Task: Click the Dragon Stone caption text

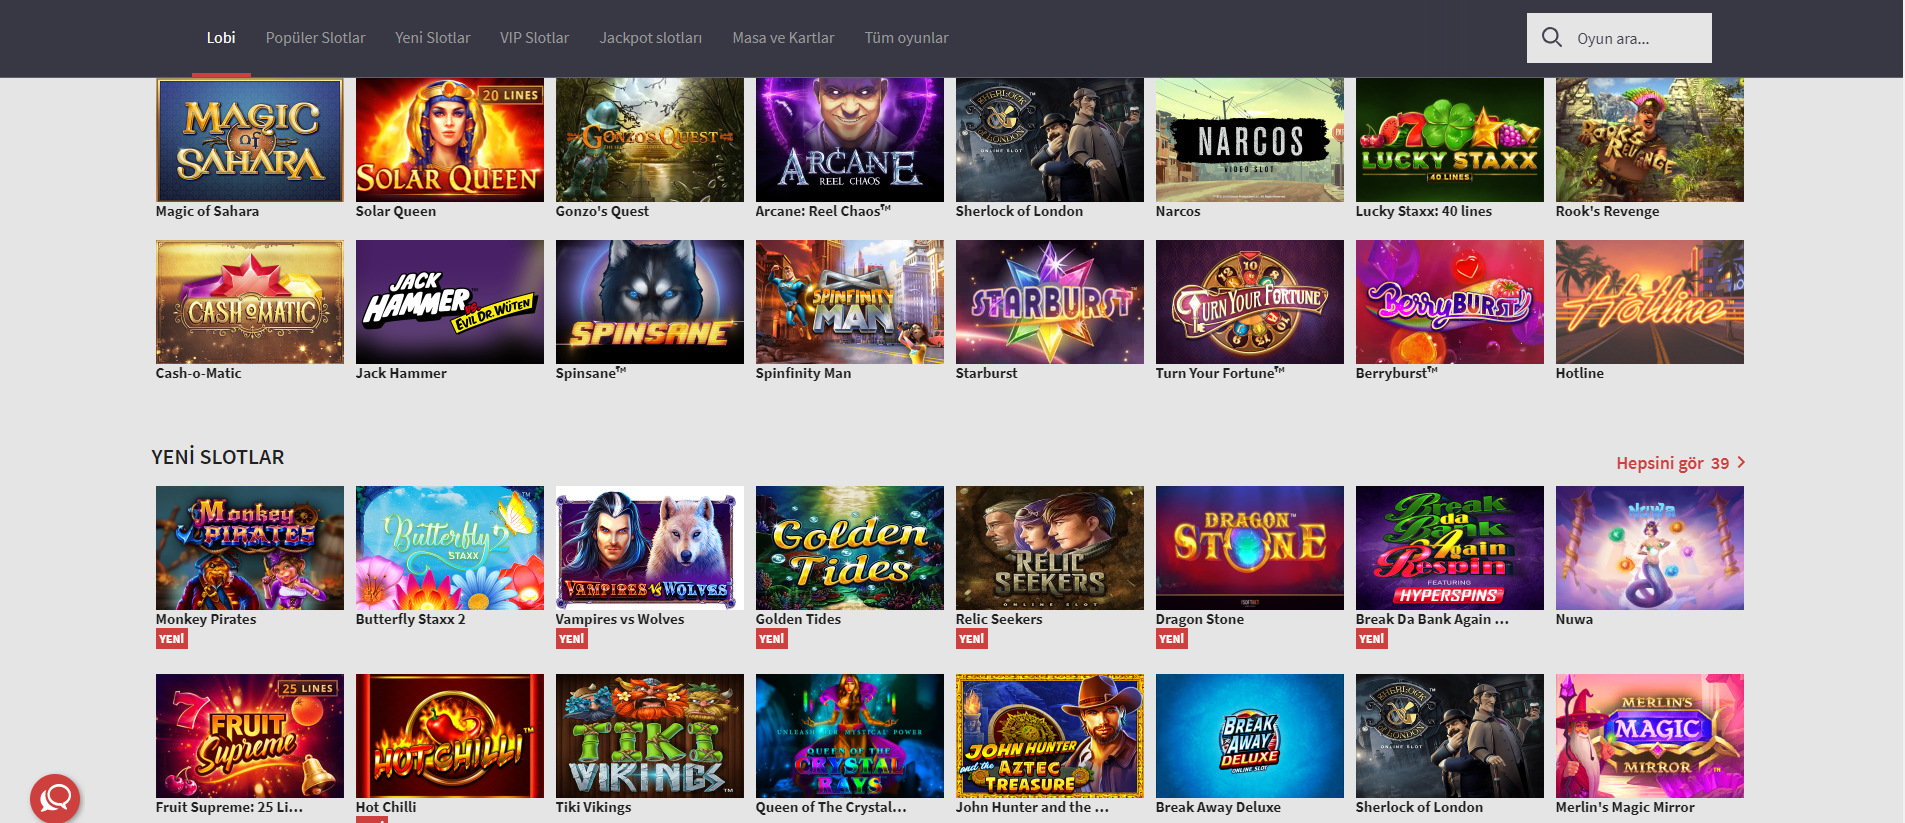Action: [x=1200, y=619]
